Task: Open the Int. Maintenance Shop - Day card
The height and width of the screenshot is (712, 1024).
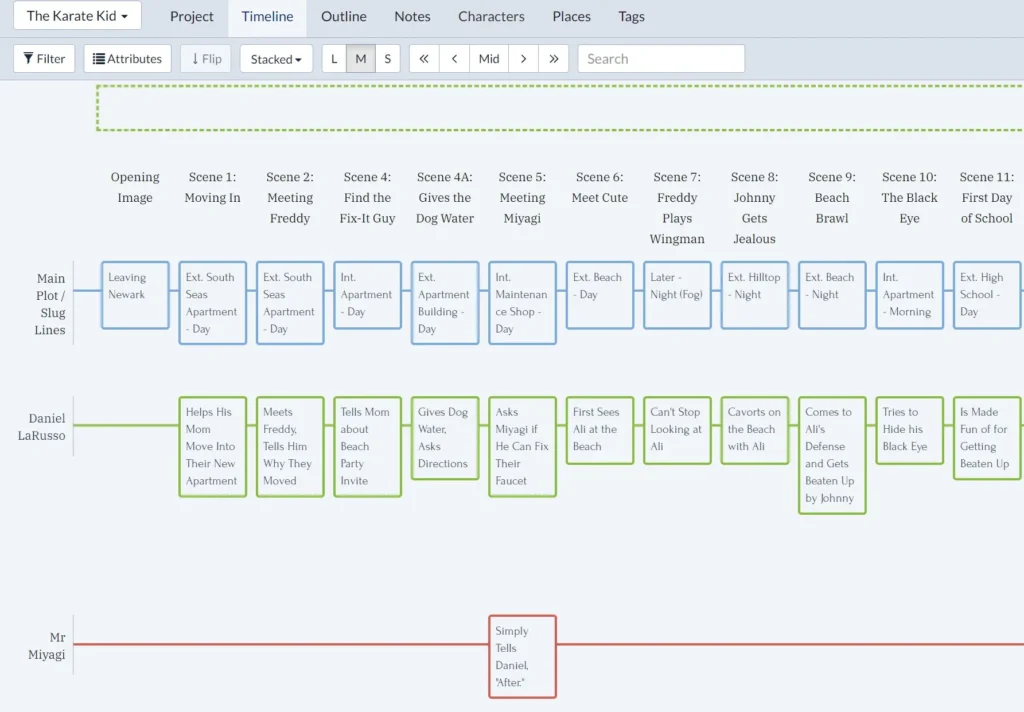Action: [522, 303]
